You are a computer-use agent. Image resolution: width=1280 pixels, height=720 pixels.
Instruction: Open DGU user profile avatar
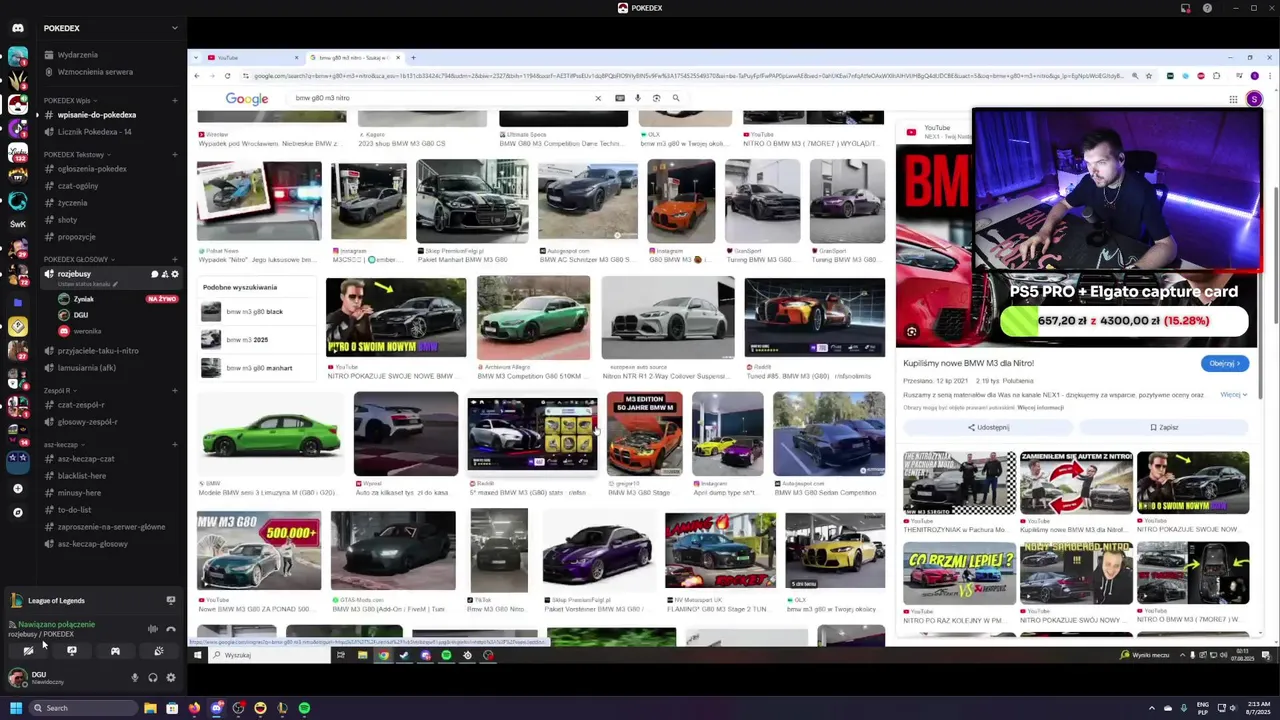pos(16,678)
